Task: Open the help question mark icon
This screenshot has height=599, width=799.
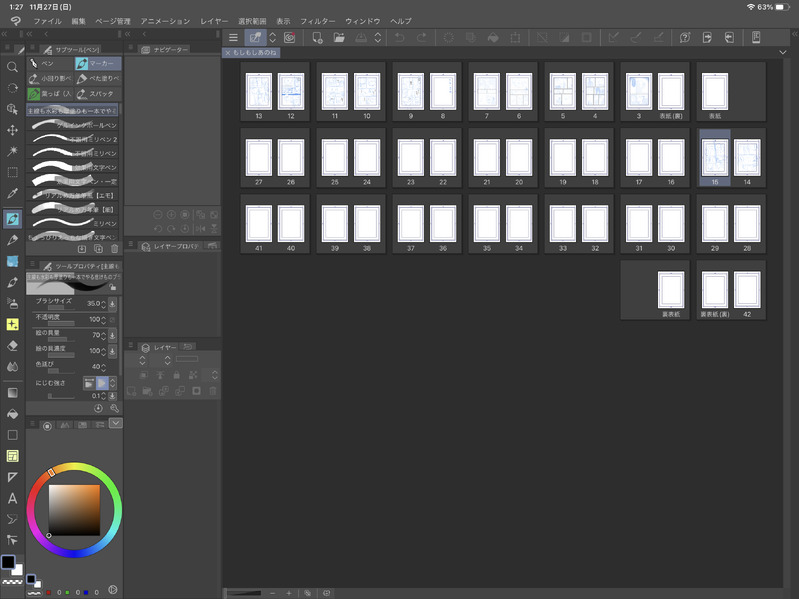Action: point(685,37)
